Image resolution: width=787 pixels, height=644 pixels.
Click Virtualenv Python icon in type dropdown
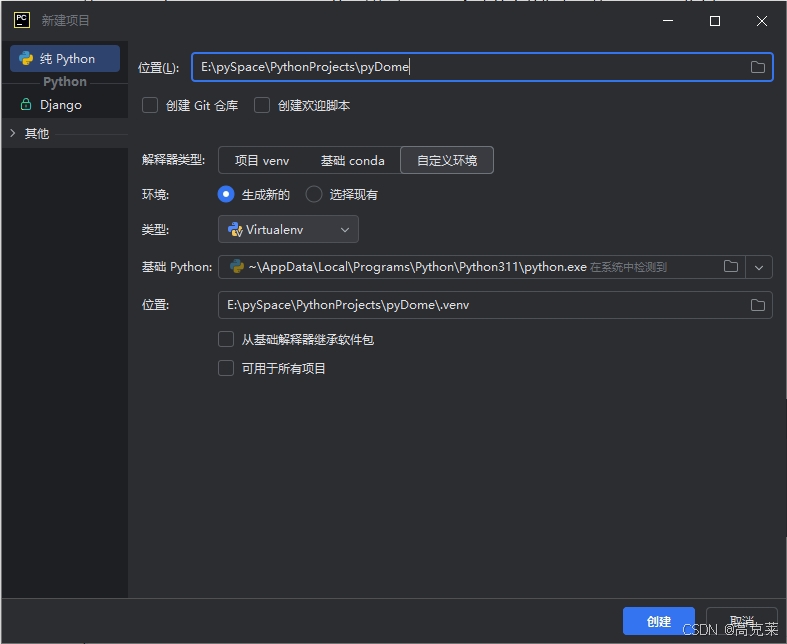235,229
